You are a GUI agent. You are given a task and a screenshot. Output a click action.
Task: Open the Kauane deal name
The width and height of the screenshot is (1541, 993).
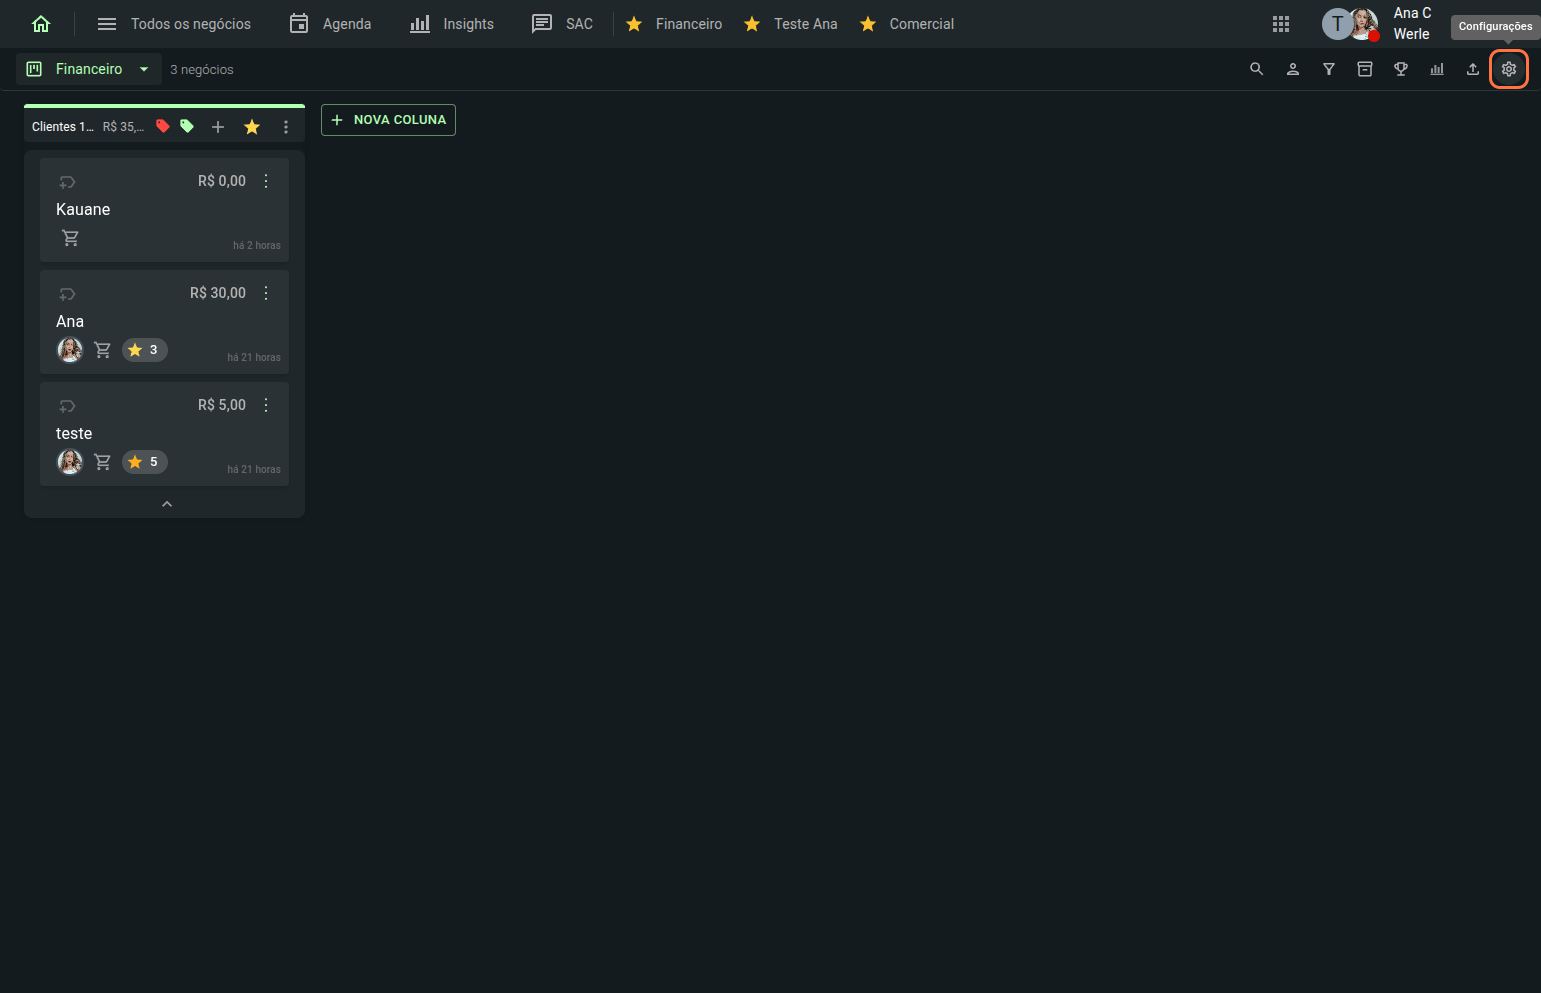(83, 210)
